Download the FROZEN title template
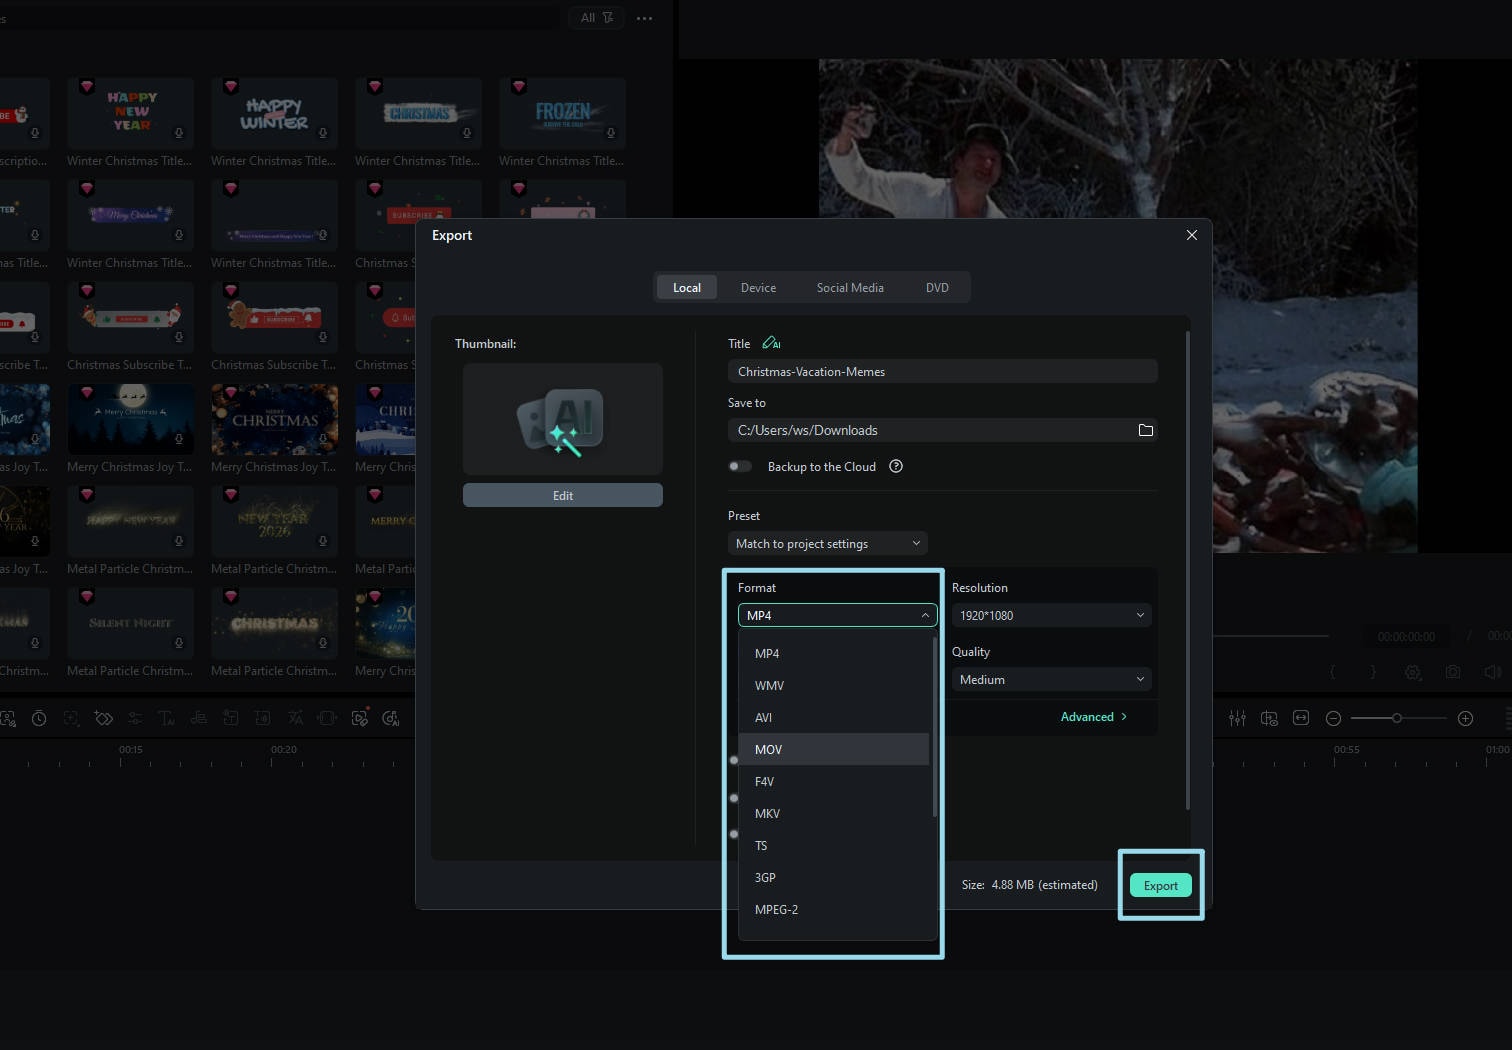Screen dimensions: 1512x1050 point(611,133)
